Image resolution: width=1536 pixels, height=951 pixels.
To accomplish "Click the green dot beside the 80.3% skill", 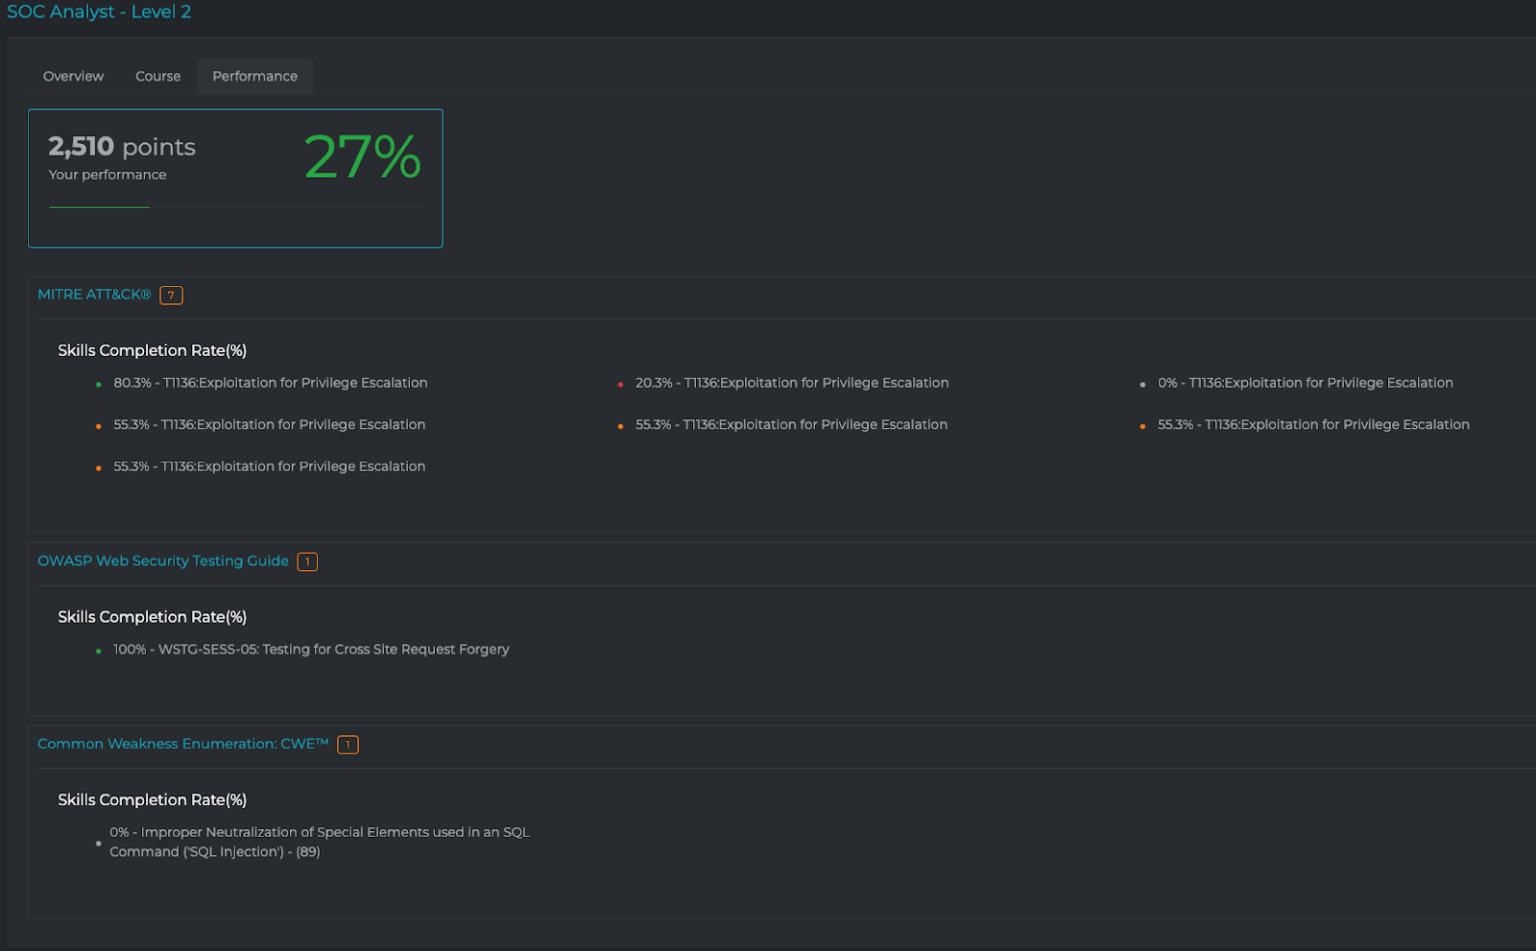I will point(97,383).
